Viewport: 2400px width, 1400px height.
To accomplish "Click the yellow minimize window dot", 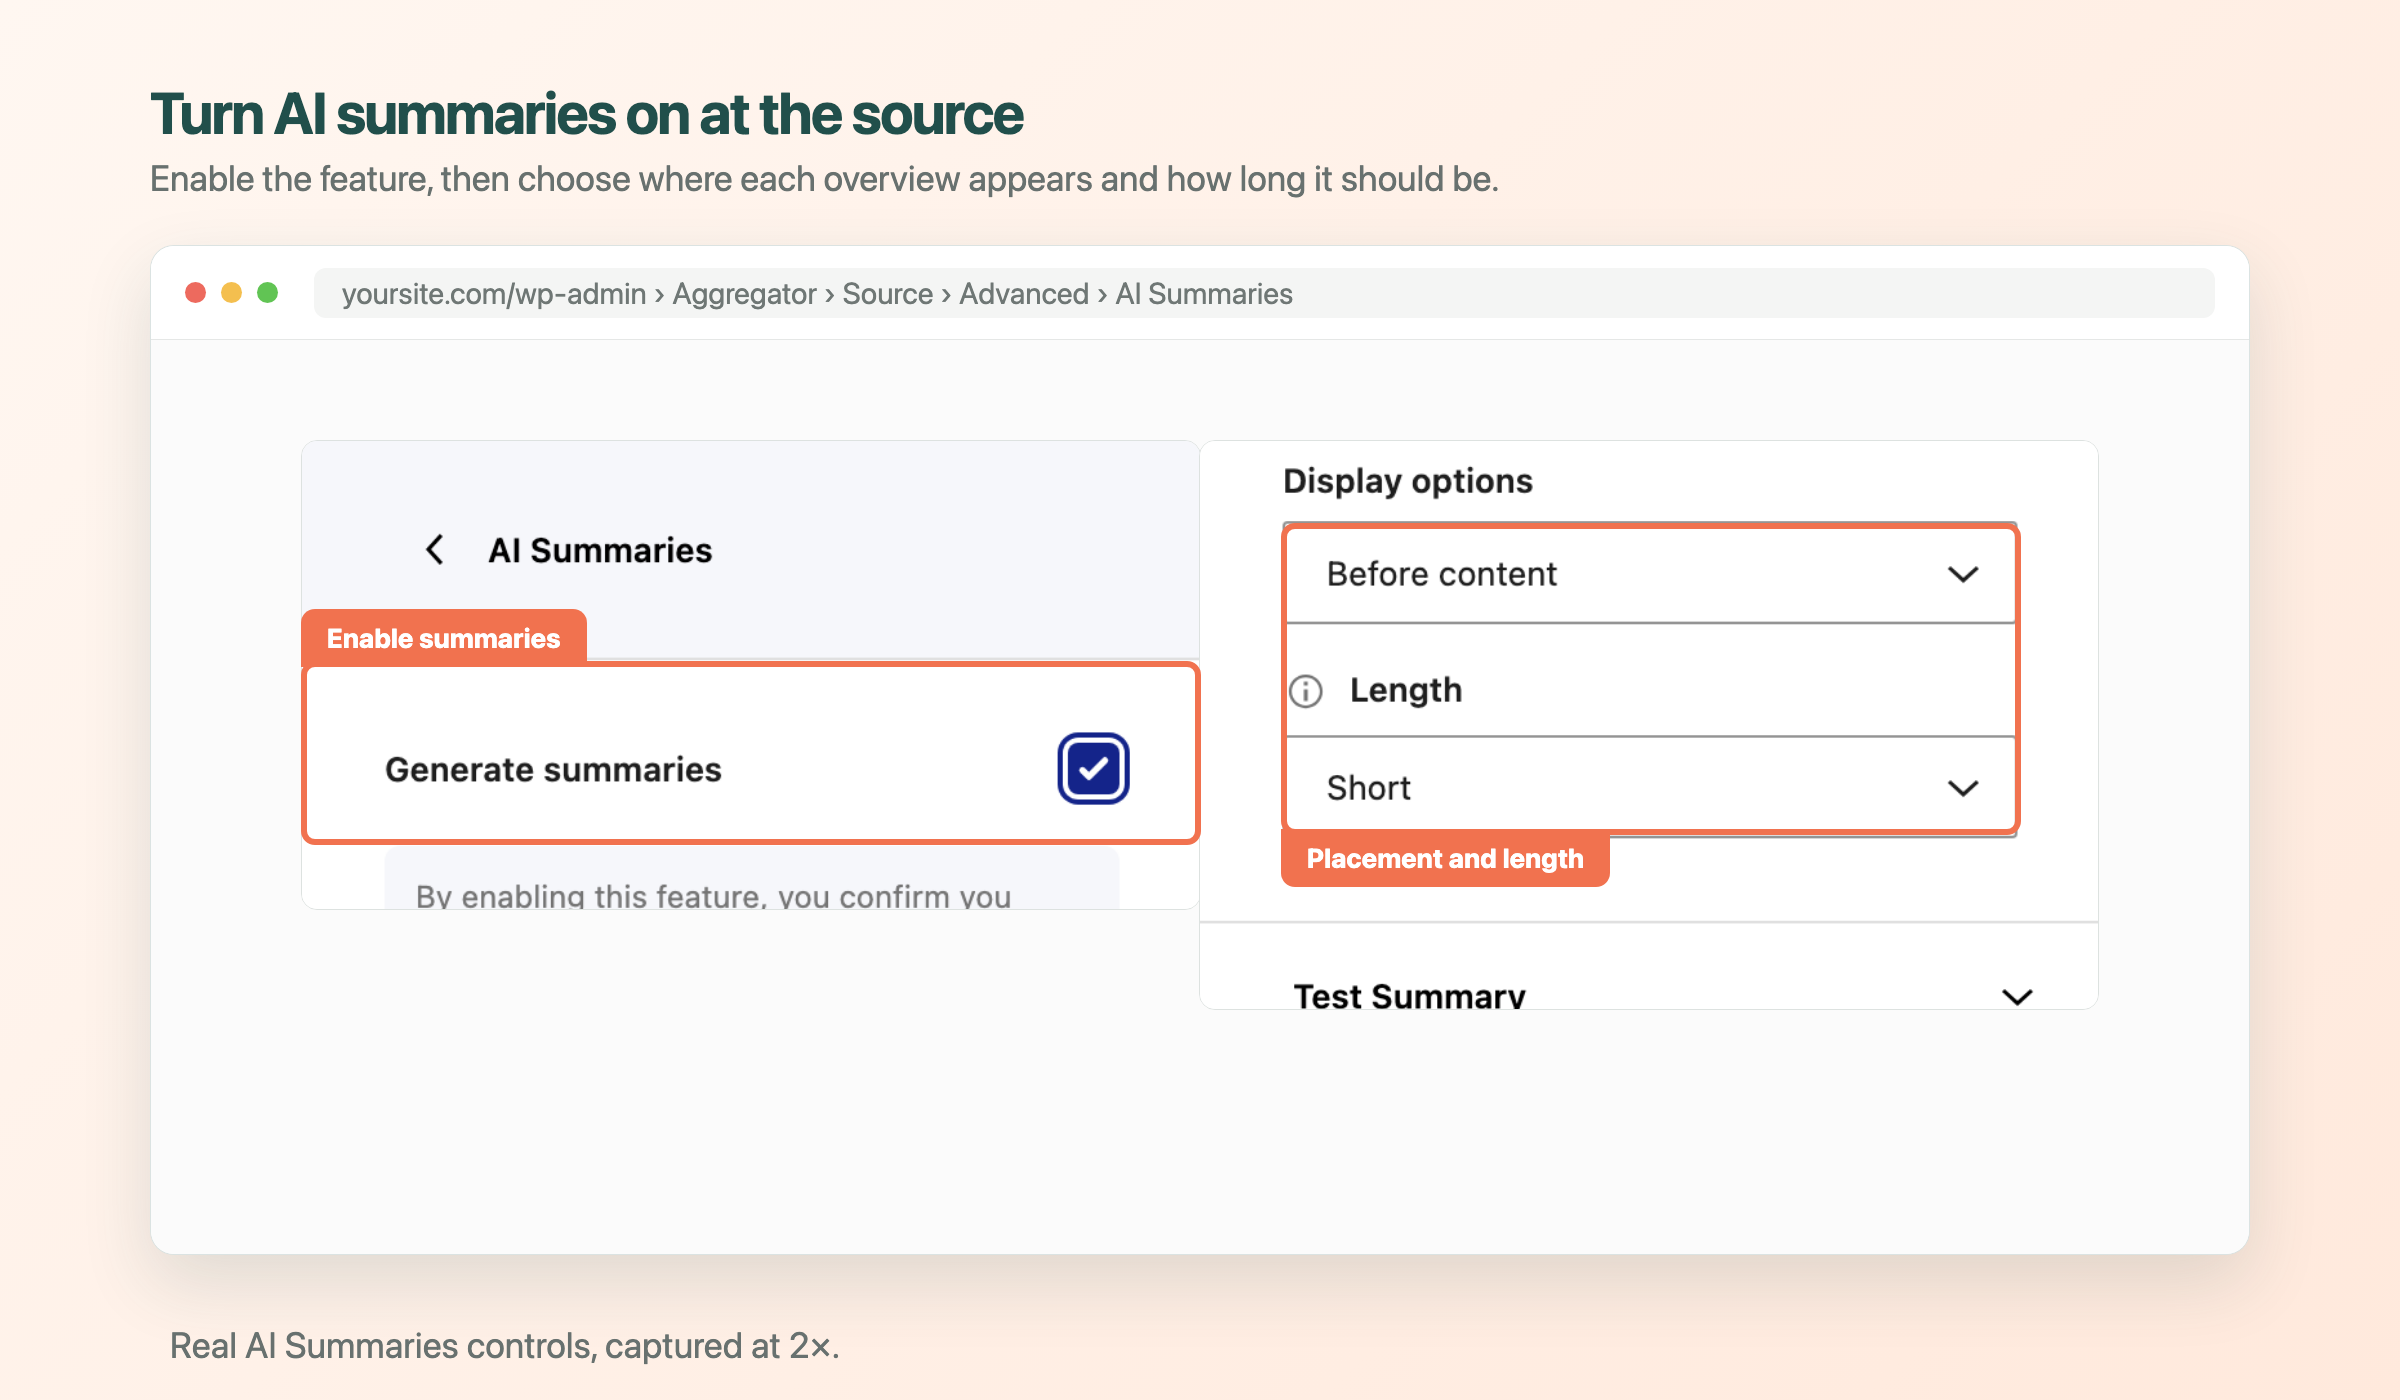I will click(231, 292).
